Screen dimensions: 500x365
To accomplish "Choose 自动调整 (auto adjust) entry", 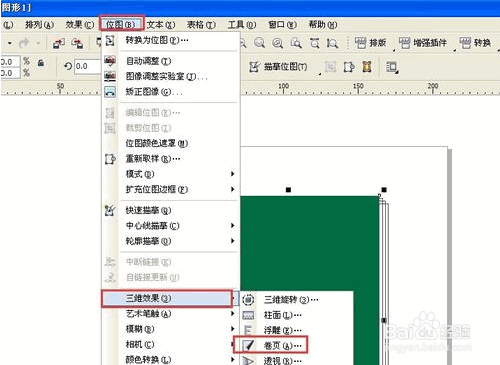I will (171, 61).
